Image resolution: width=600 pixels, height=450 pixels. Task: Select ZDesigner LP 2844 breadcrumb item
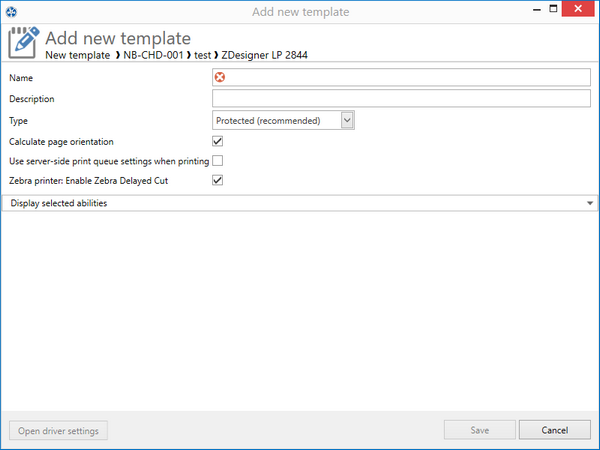[x=264, y=55]
